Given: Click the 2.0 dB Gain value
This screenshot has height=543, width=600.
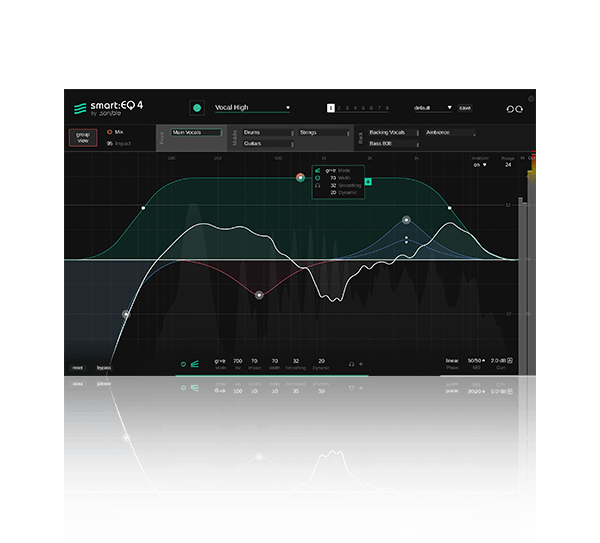Looking at the screenshot, I should click(498, 361).
